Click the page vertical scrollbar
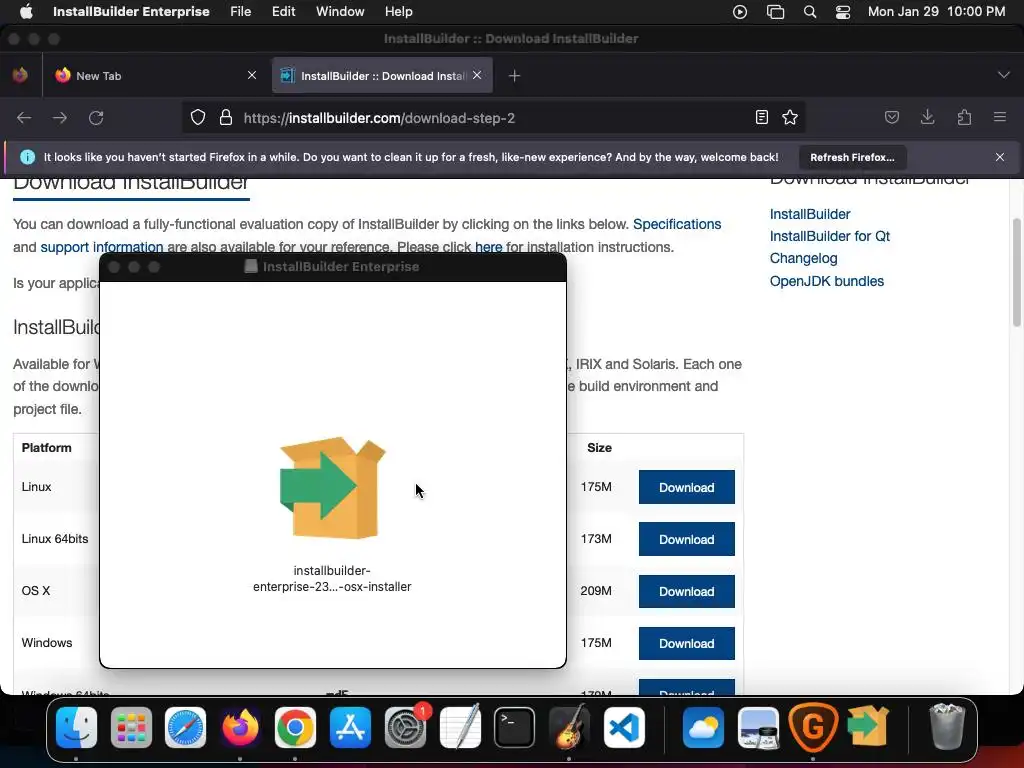Viewport: 1024px width, 768px height. pos(1017,272)
